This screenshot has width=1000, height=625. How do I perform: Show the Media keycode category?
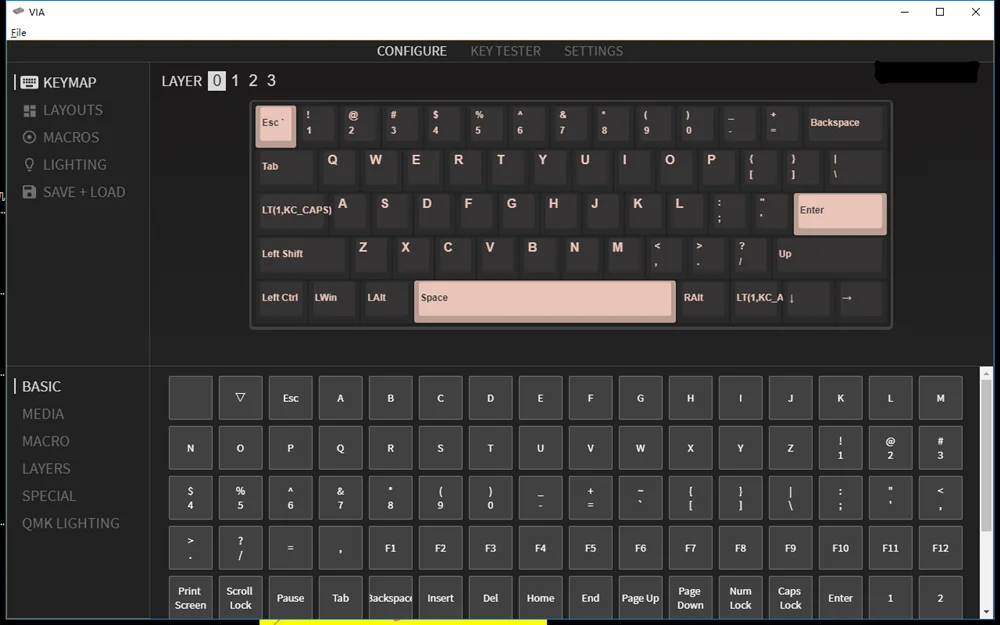coord(43,414)
